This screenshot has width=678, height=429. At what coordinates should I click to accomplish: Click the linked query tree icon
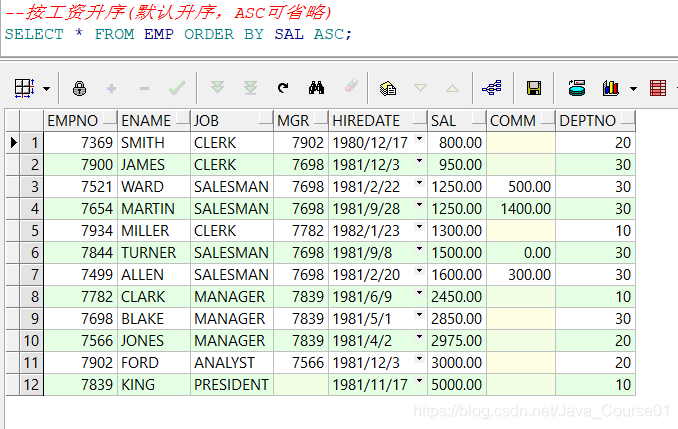click(x=492, y=88)
